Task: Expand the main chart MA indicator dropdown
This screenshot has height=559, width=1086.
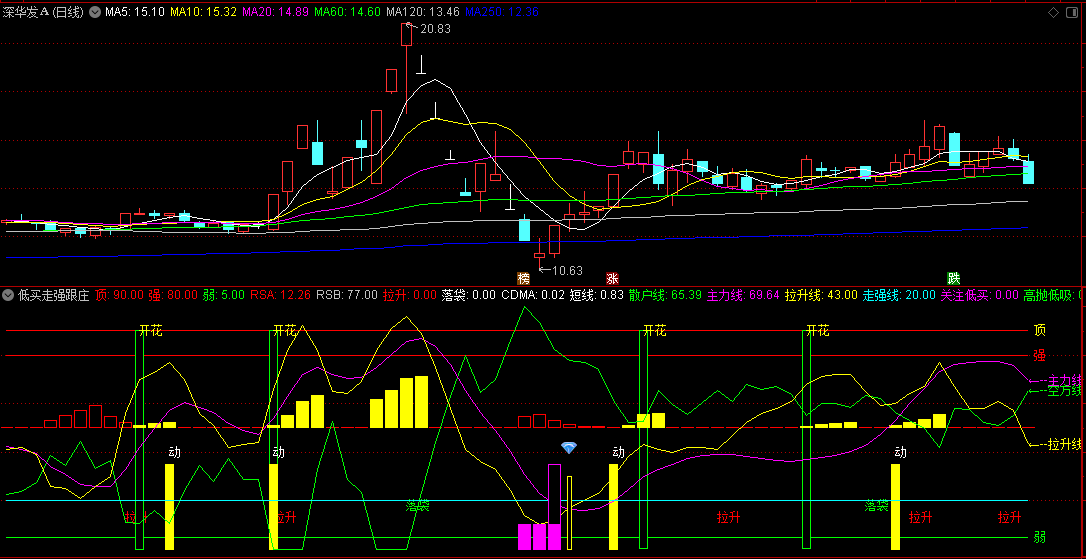Action: click(94, 12)
